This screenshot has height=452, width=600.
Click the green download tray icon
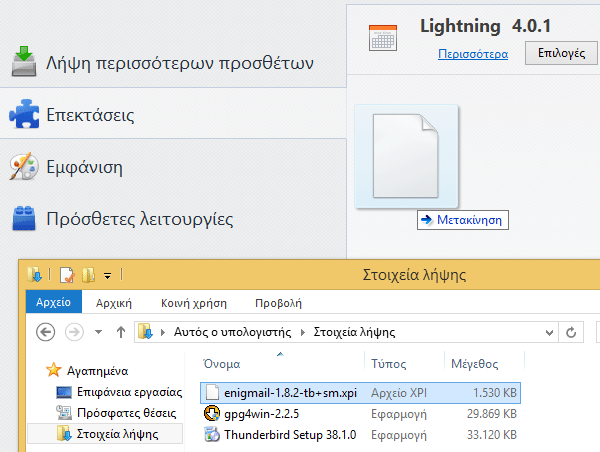click(24, 61)
